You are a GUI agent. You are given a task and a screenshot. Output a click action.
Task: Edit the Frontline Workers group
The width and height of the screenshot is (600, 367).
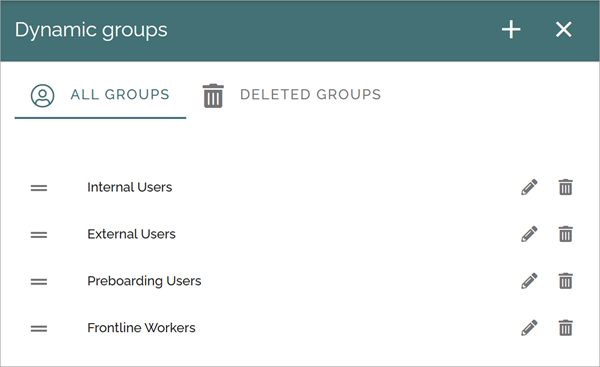529,328
